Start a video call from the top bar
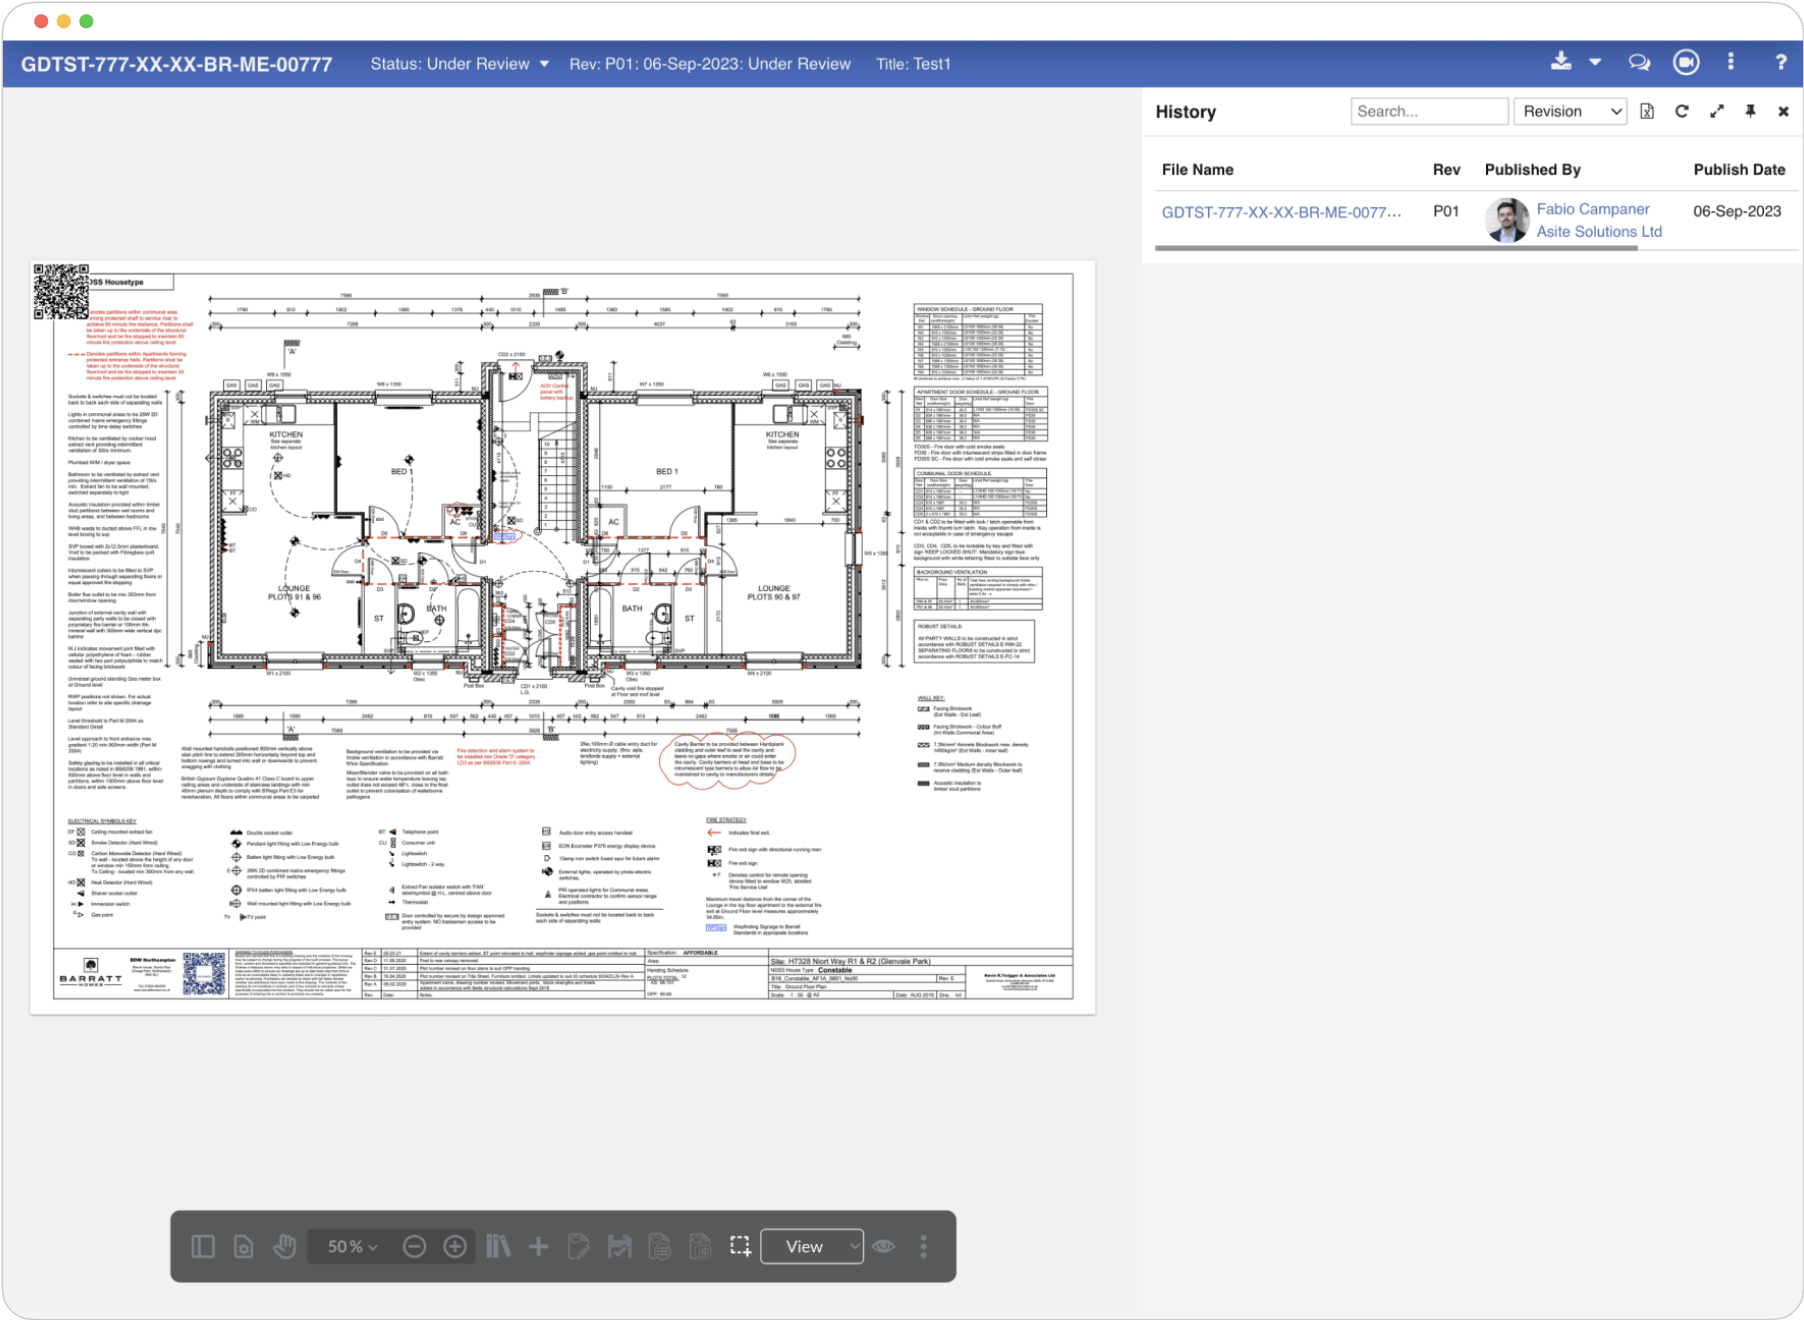 pos(1685,62)
